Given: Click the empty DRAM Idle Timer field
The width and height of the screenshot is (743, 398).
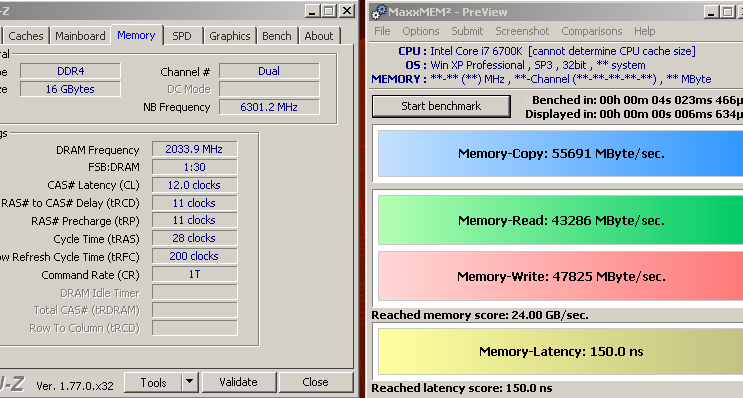Looking at the screenshot, I should [194, 292].
